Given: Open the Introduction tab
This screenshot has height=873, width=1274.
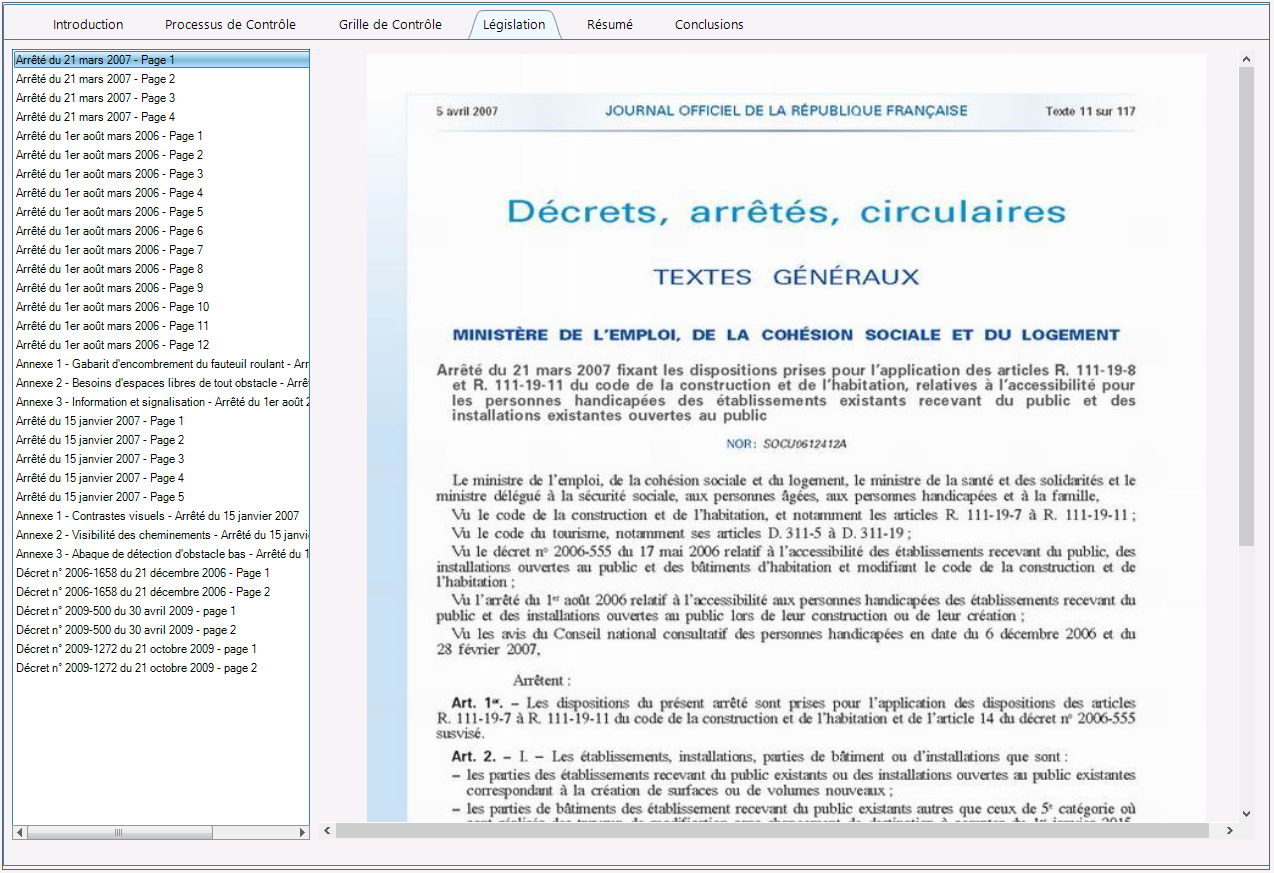Looking at the screenshot, I should tap(88, 24).
